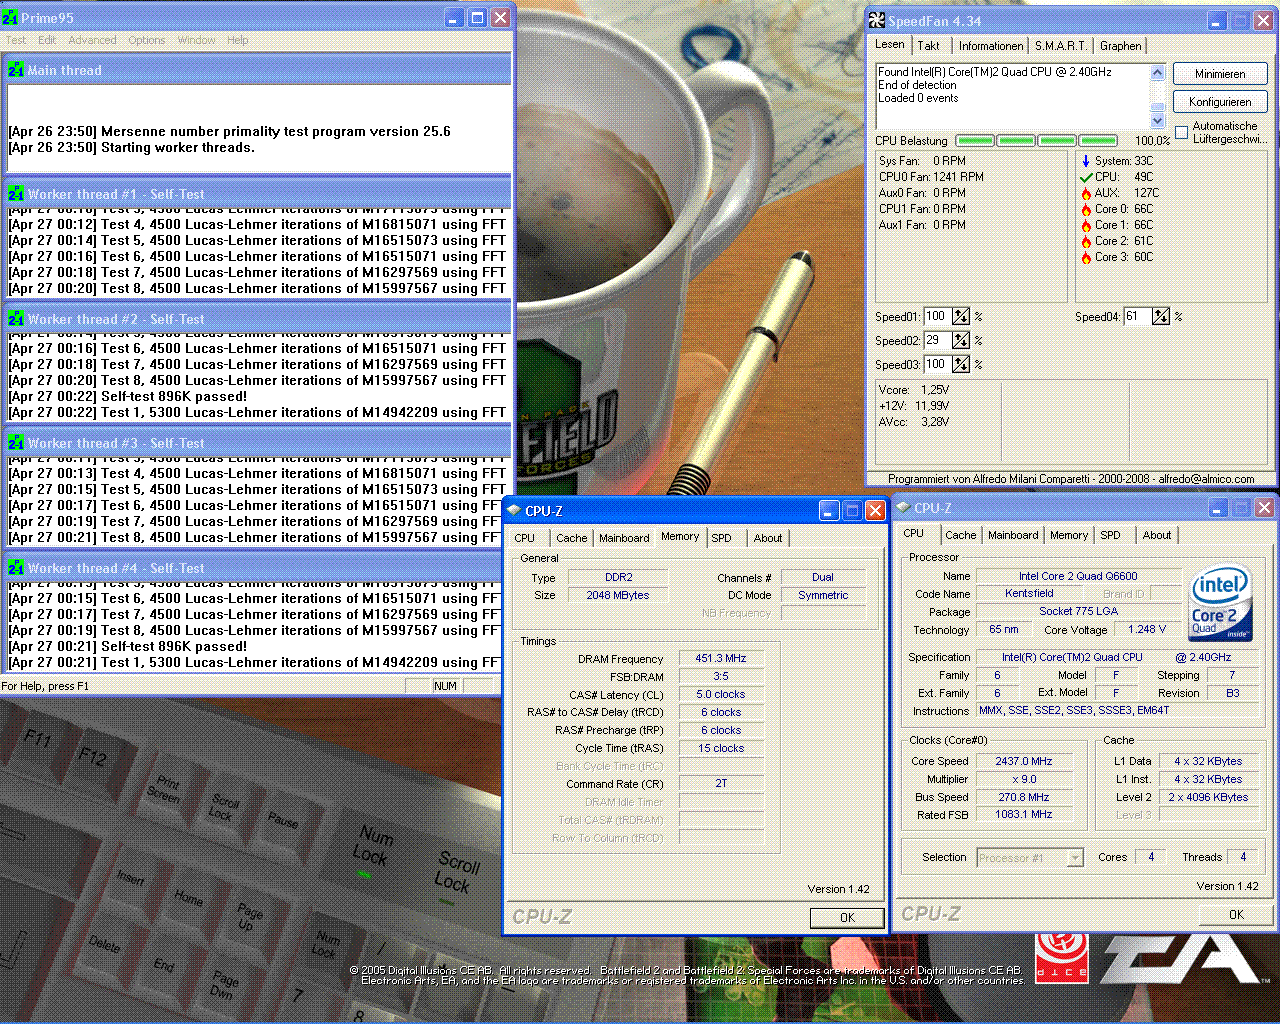The image size is (1280, 1024).
Task: Open the Edit menu in Prime95
Action: [x=47, y=40]
